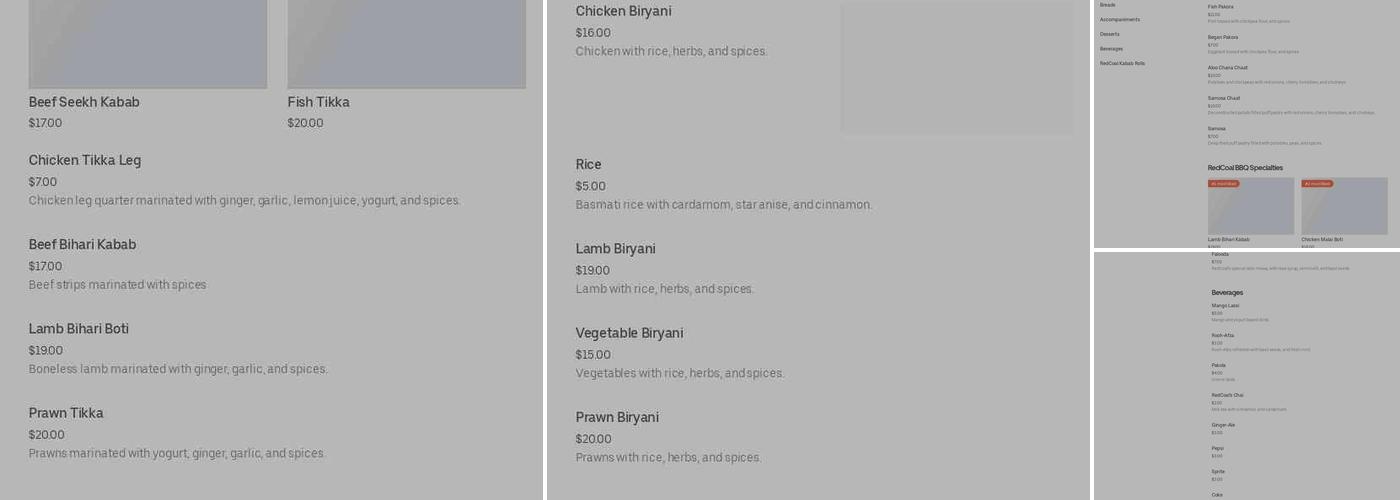
Task: Select Lamb Bihari Boti
Action: [78, 329]
